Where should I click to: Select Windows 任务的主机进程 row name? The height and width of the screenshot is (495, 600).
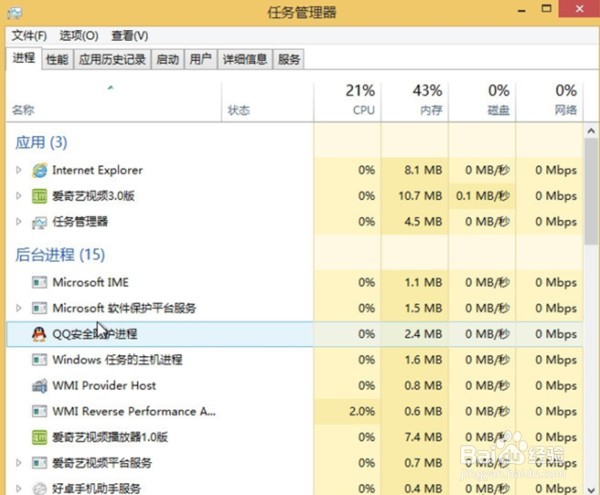point(117,360)
